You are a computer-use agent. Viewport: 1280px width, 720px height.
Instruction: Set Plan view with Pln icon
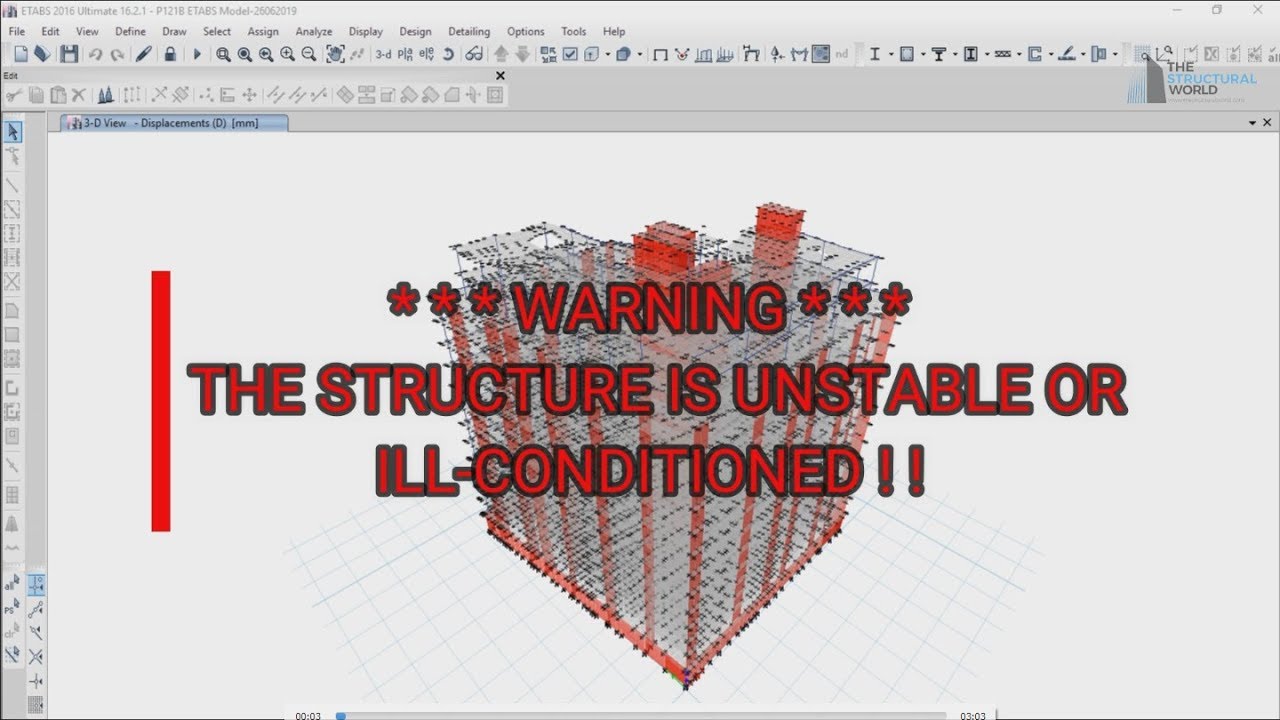click(x=405, y=54)
